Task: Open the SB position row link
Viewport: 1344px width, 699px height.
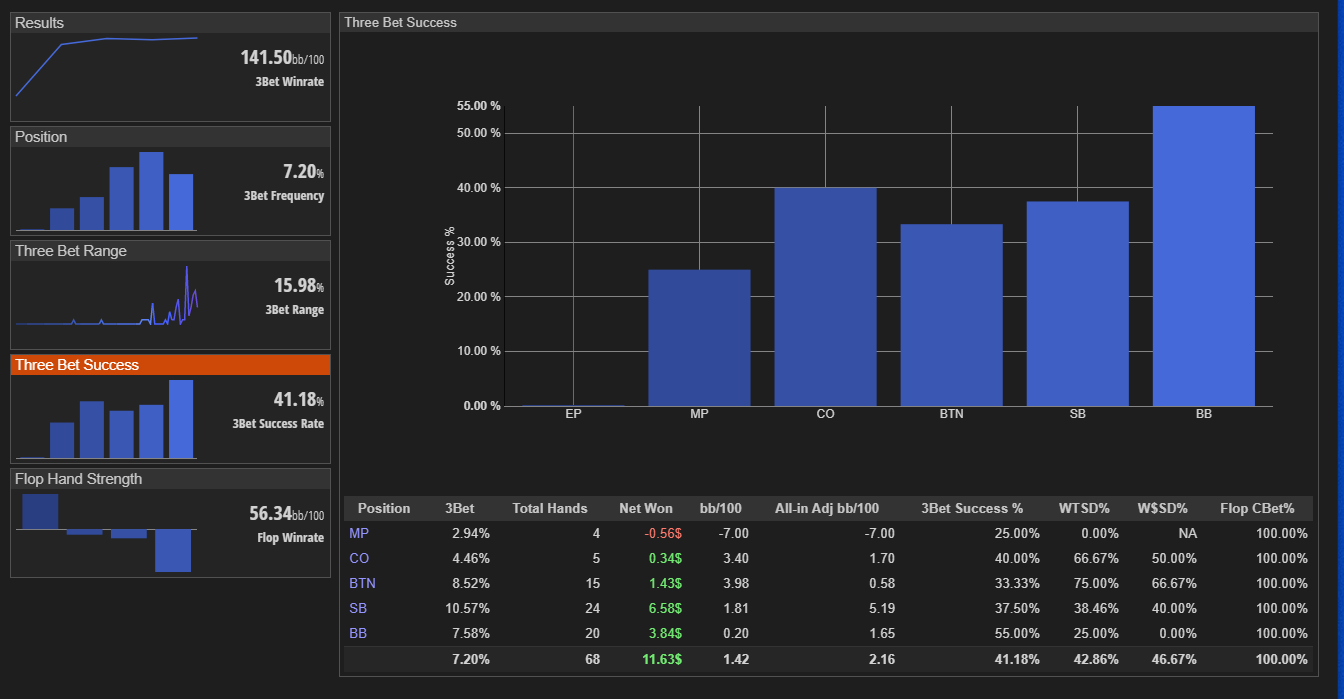Action: [358, 608]
